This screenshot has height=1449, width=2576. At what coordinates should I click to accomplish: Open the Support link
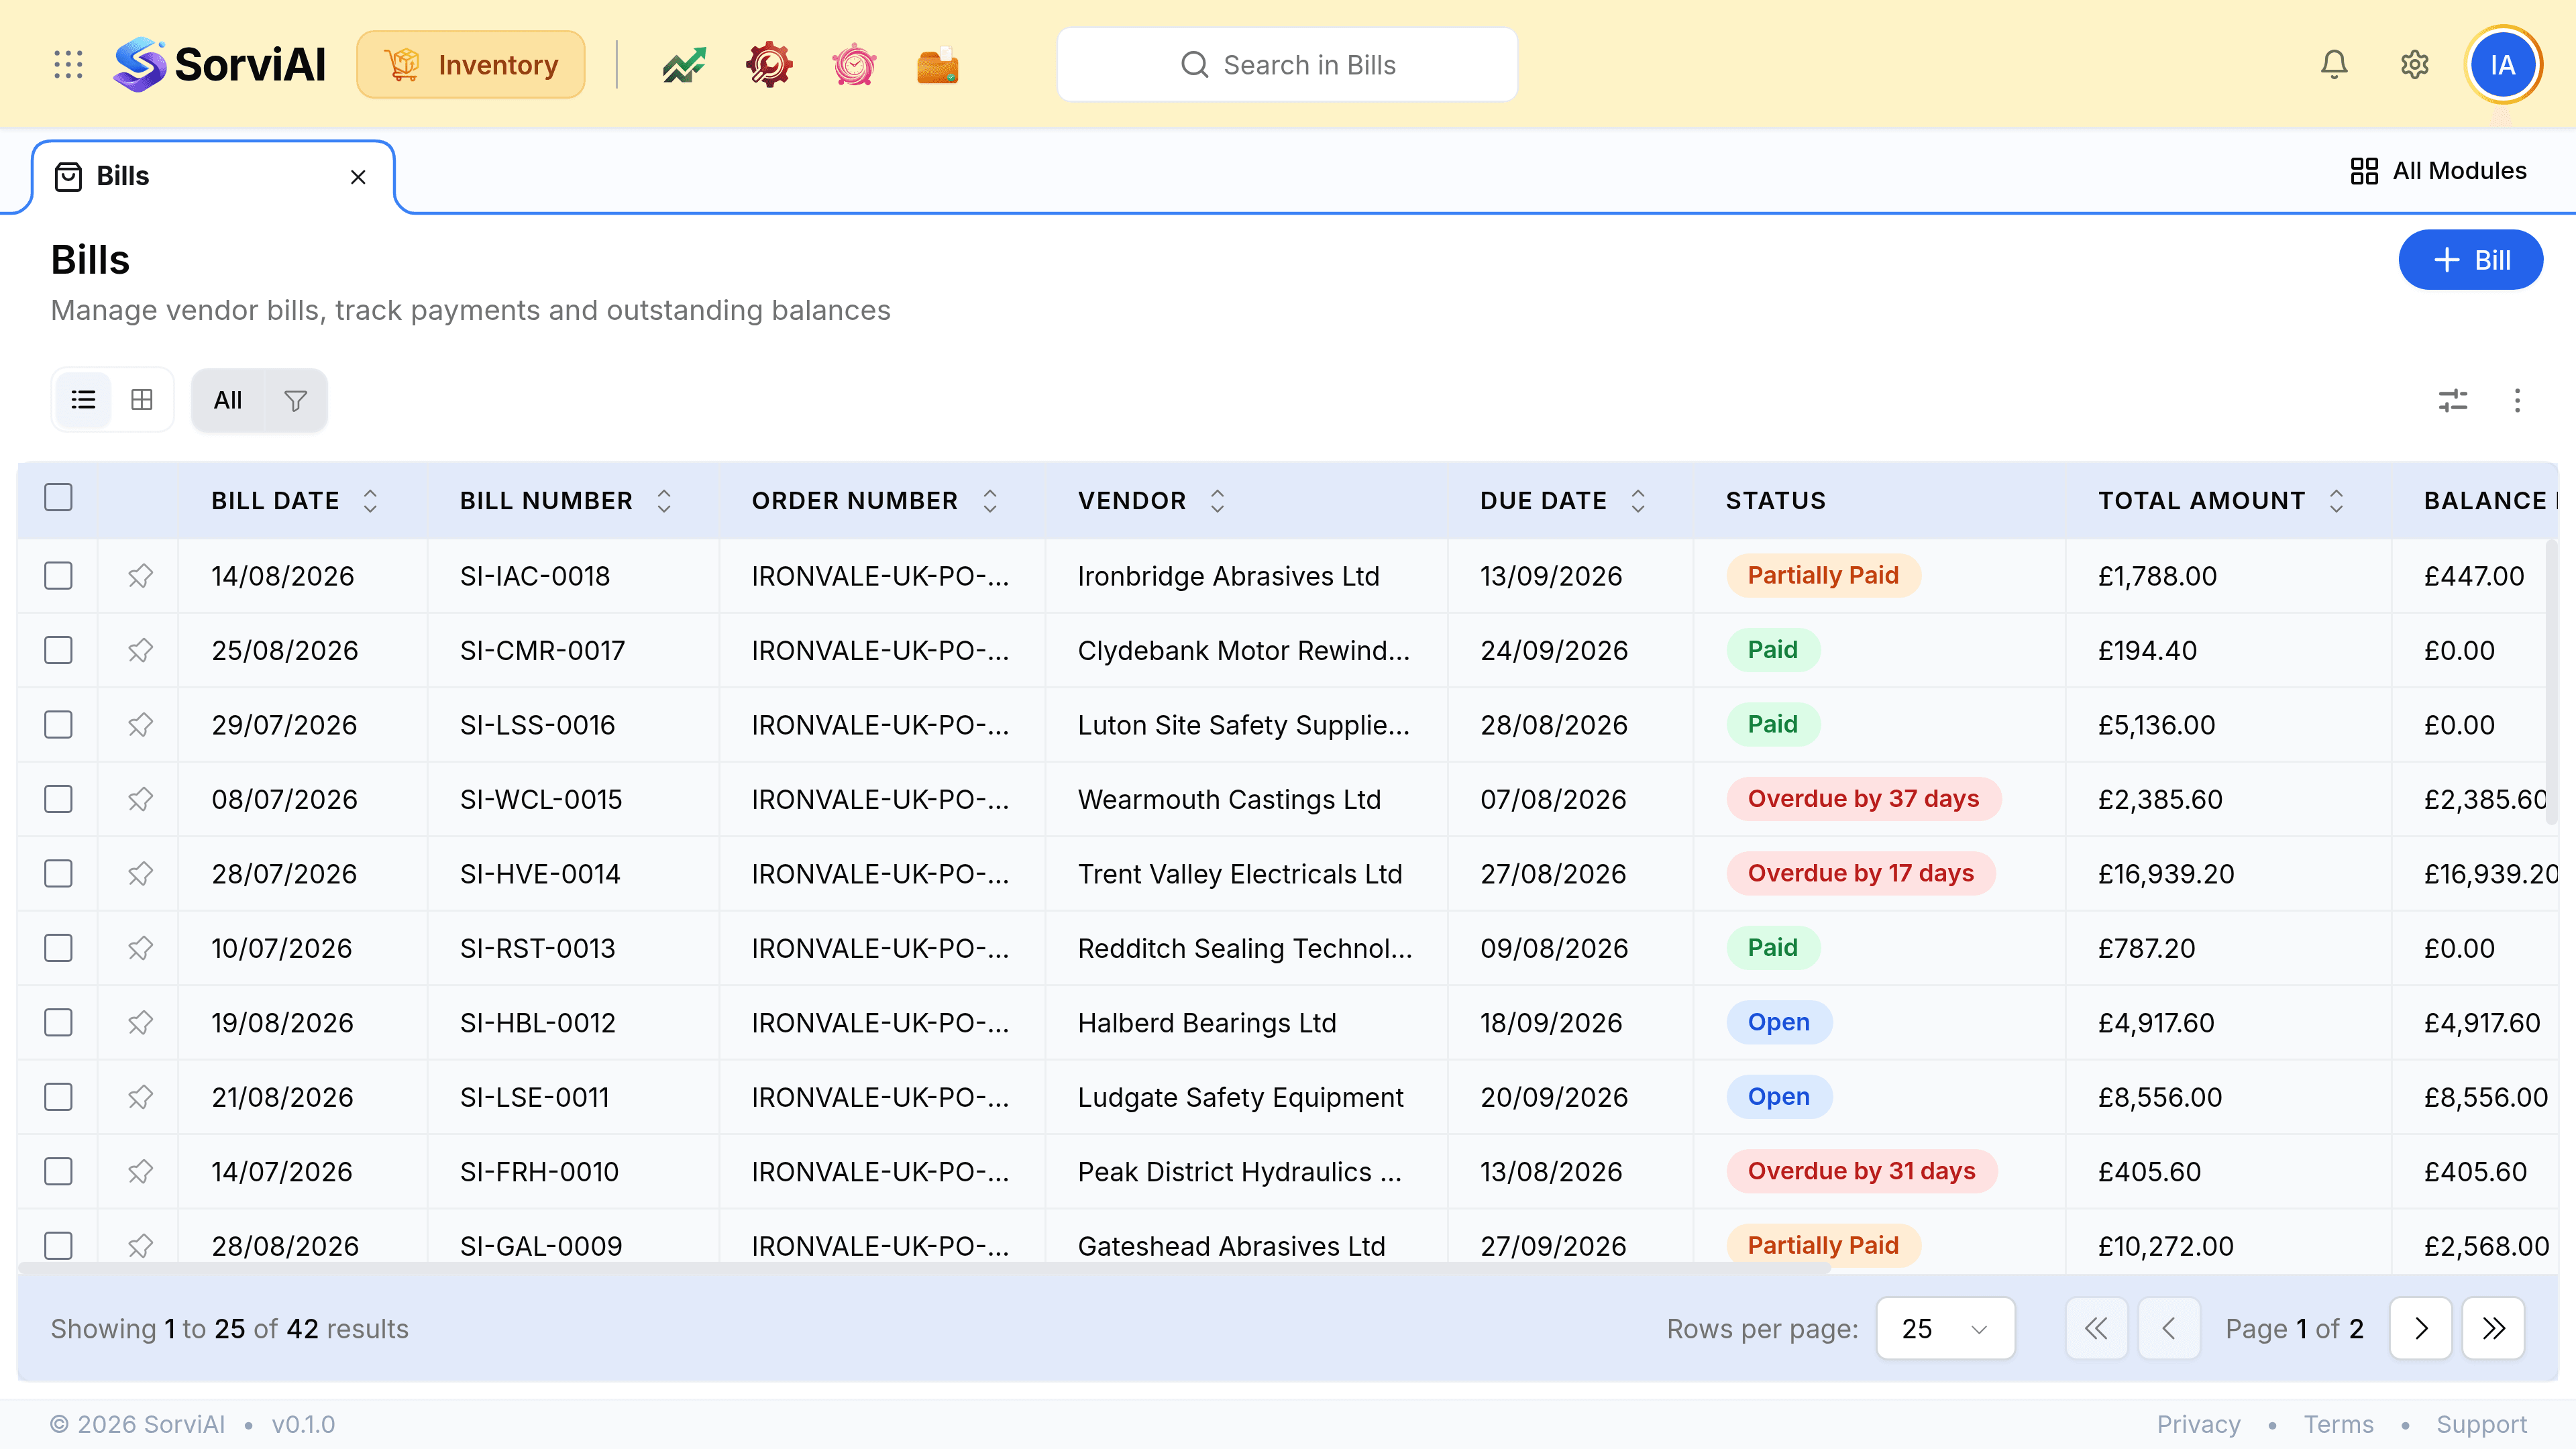[2481, 1424]
